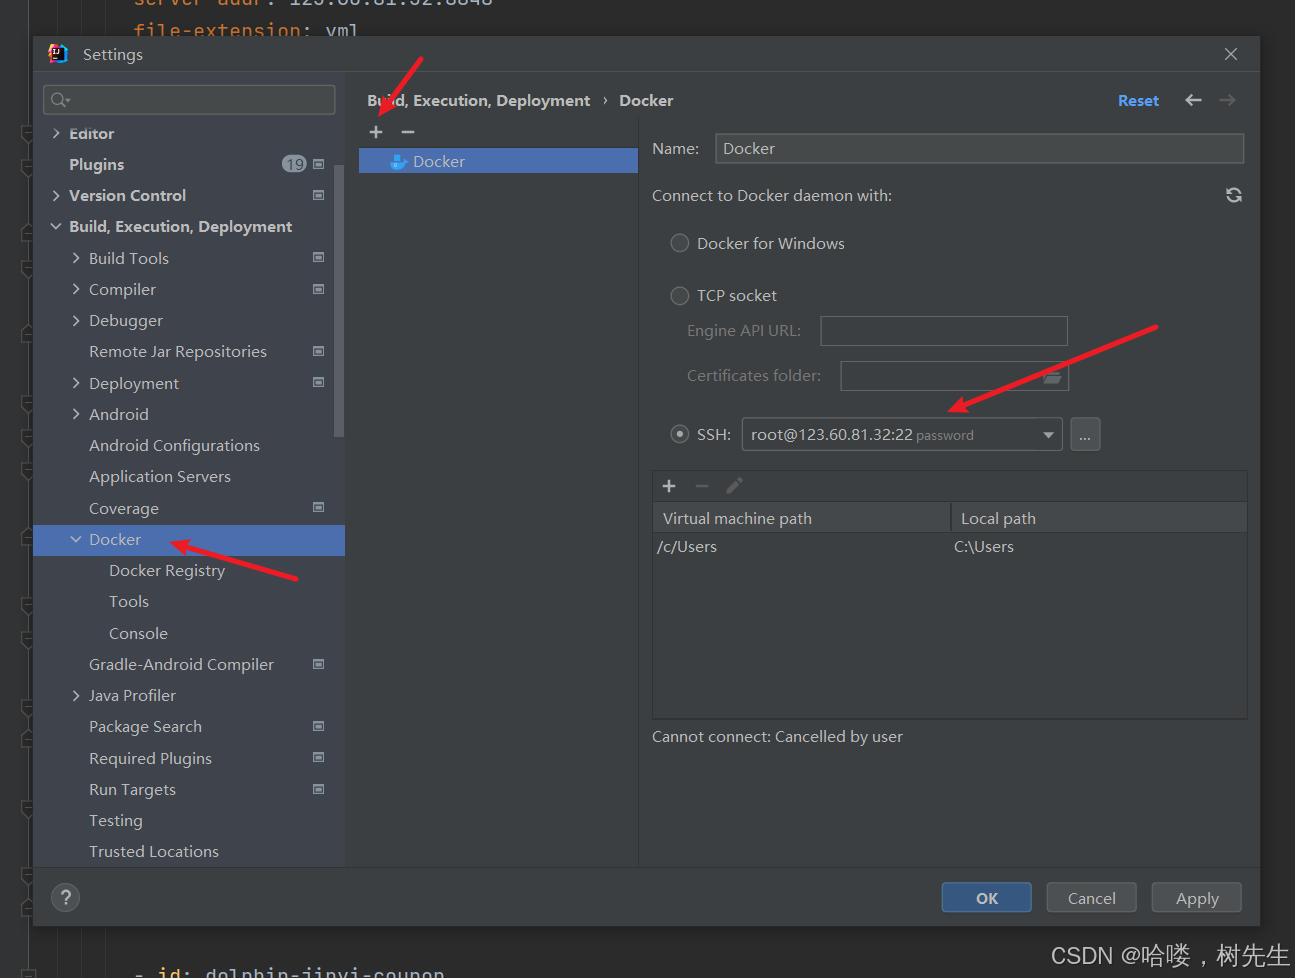Click the Docker Name input field
The image size is (1295, 978).
(979, 148)
